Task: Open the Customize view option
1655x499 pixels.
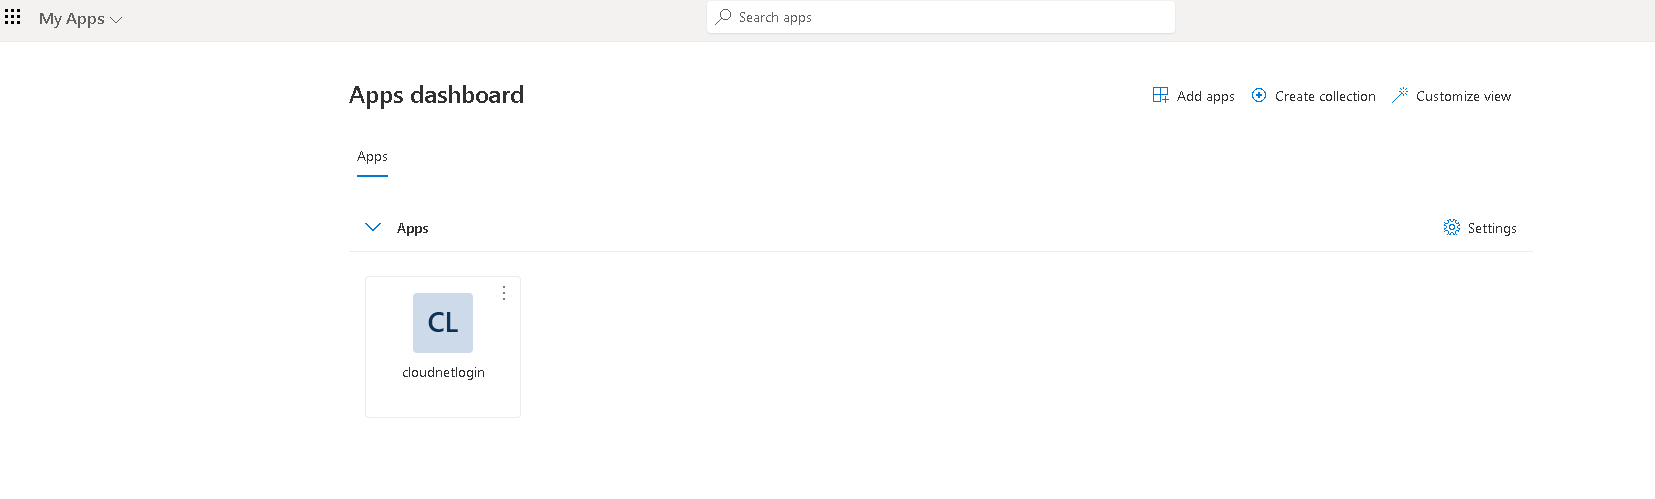Action: coord(1463,96)
